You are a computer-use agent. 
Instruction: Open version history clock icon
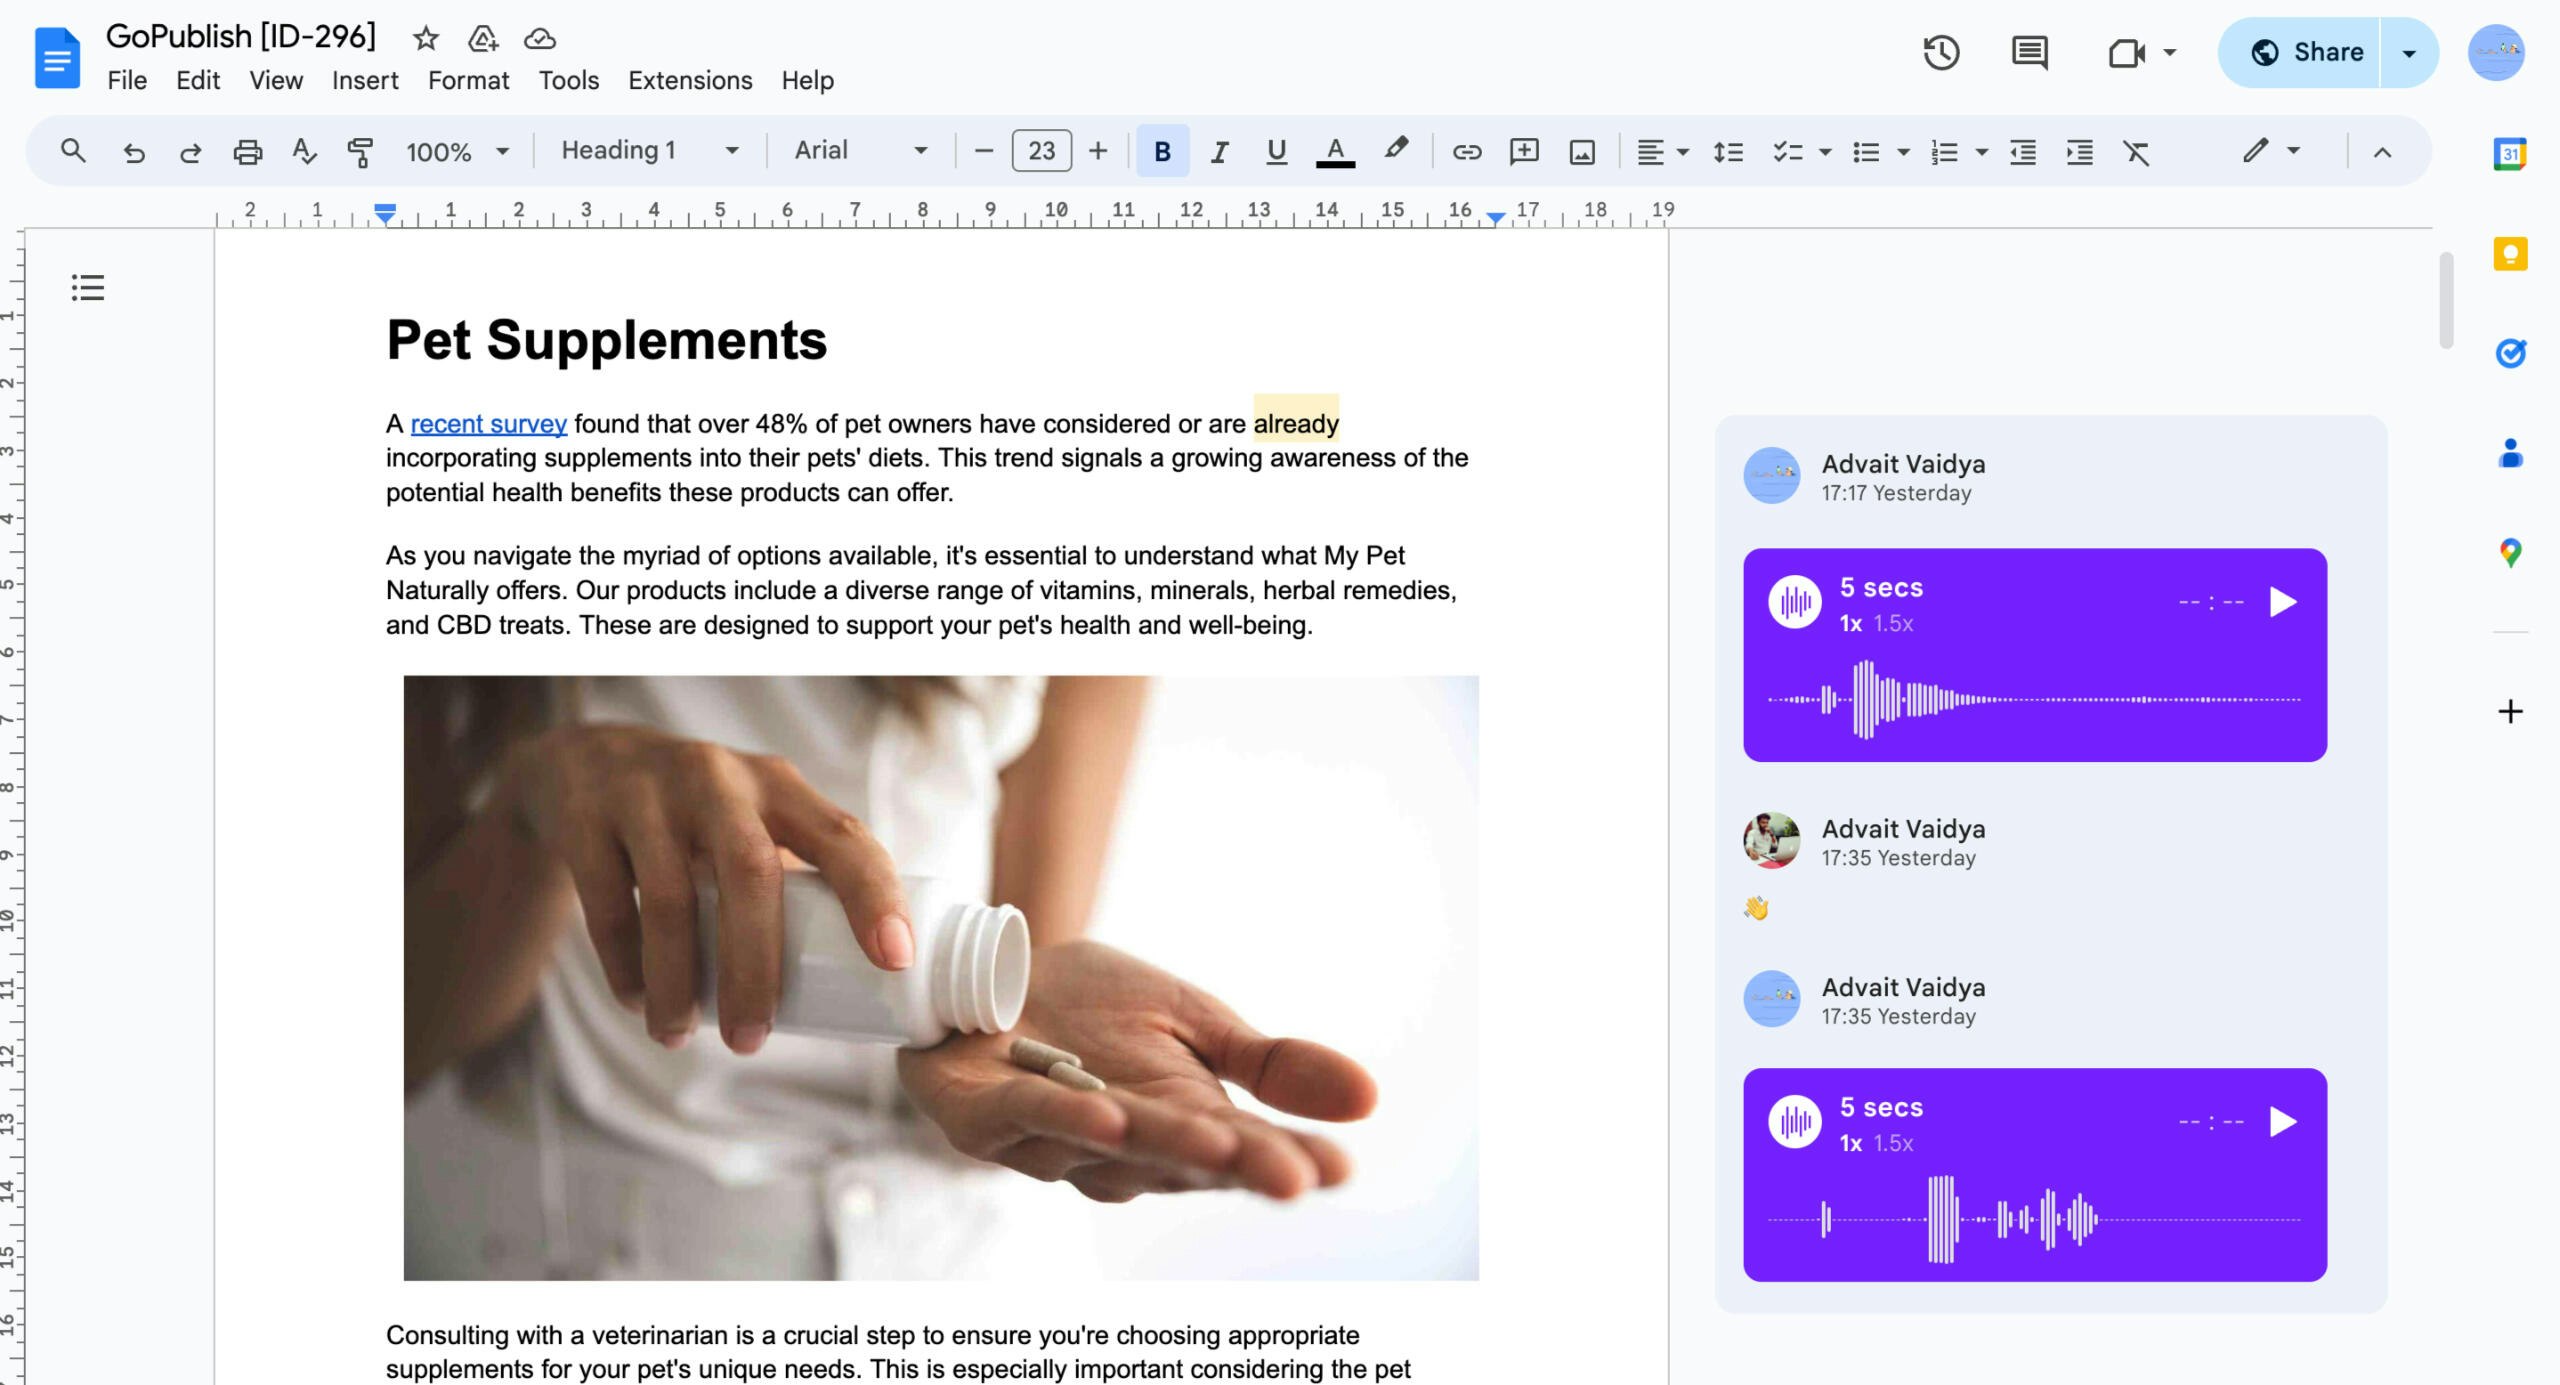point(1940,52)
